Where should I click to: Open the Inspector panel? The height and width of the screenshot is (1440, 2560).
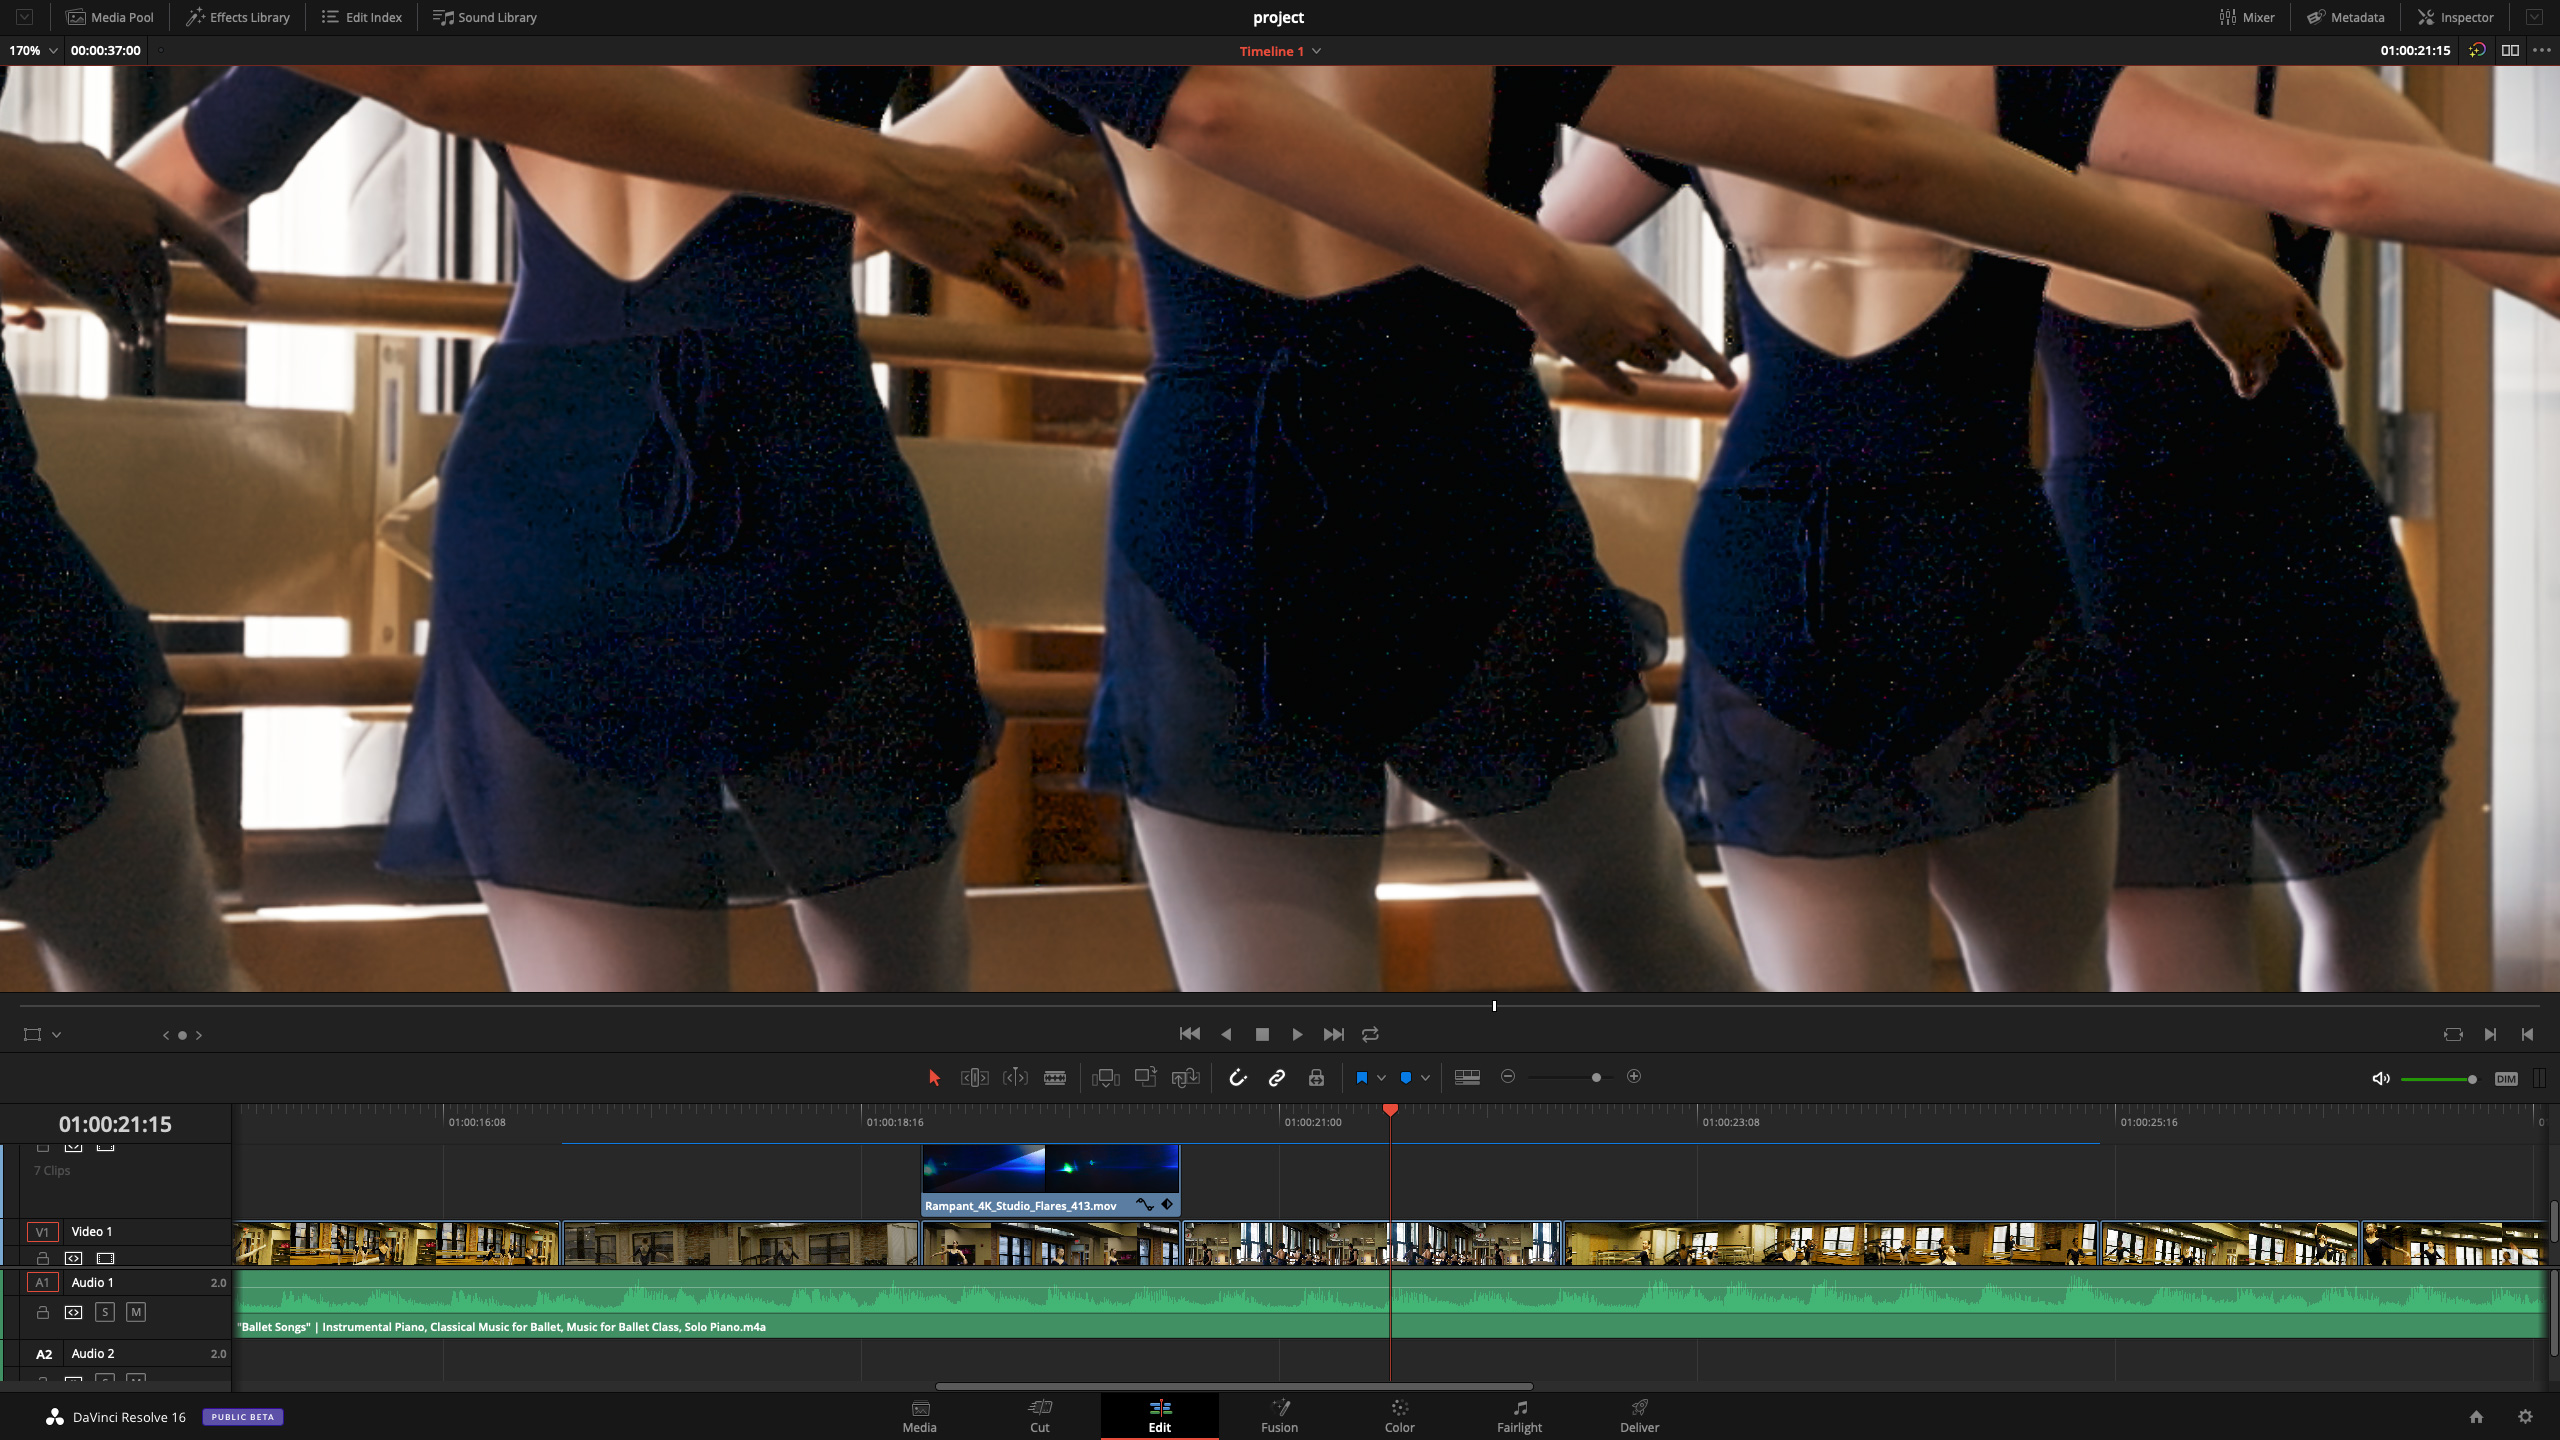coord(2456,17)
